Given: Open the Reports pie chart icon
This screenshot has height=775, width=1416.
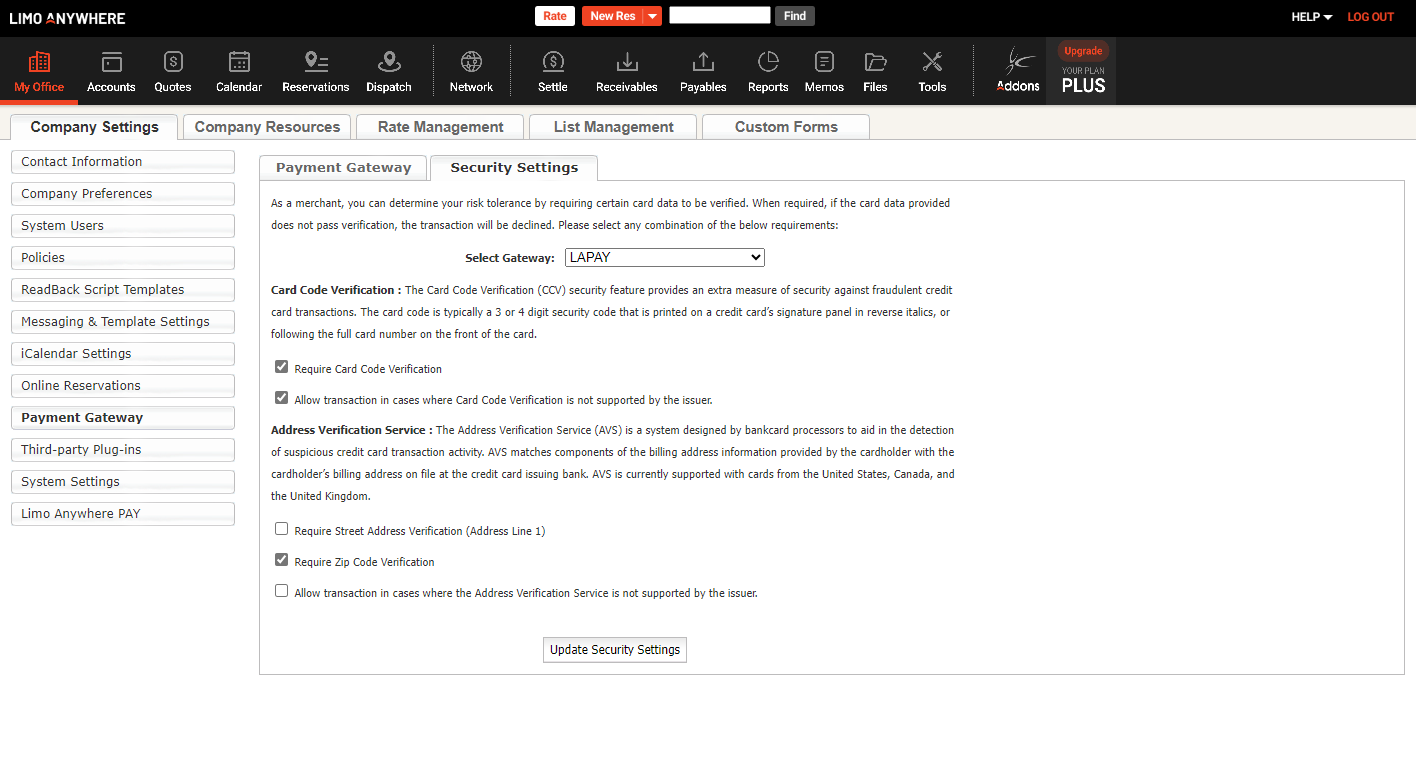Looking at the screenshot, I should (x=768, y=63).
